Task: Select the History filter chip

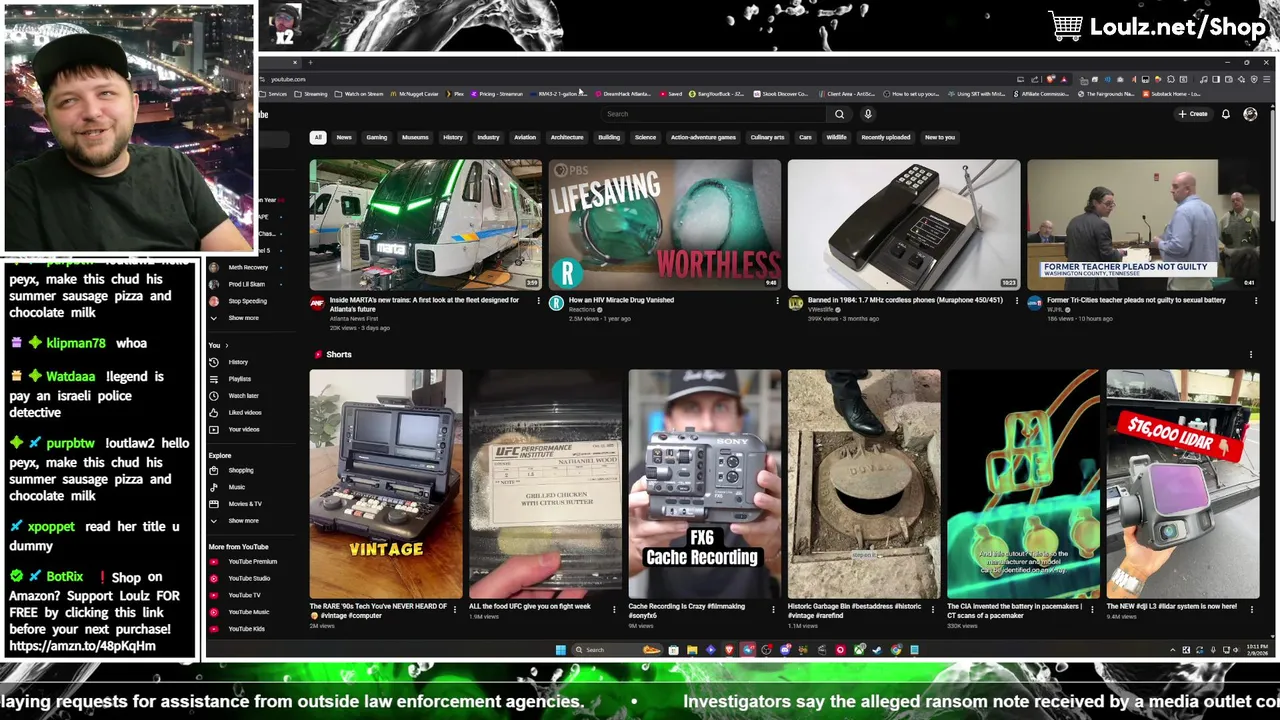Action: [x=453, y=138]
